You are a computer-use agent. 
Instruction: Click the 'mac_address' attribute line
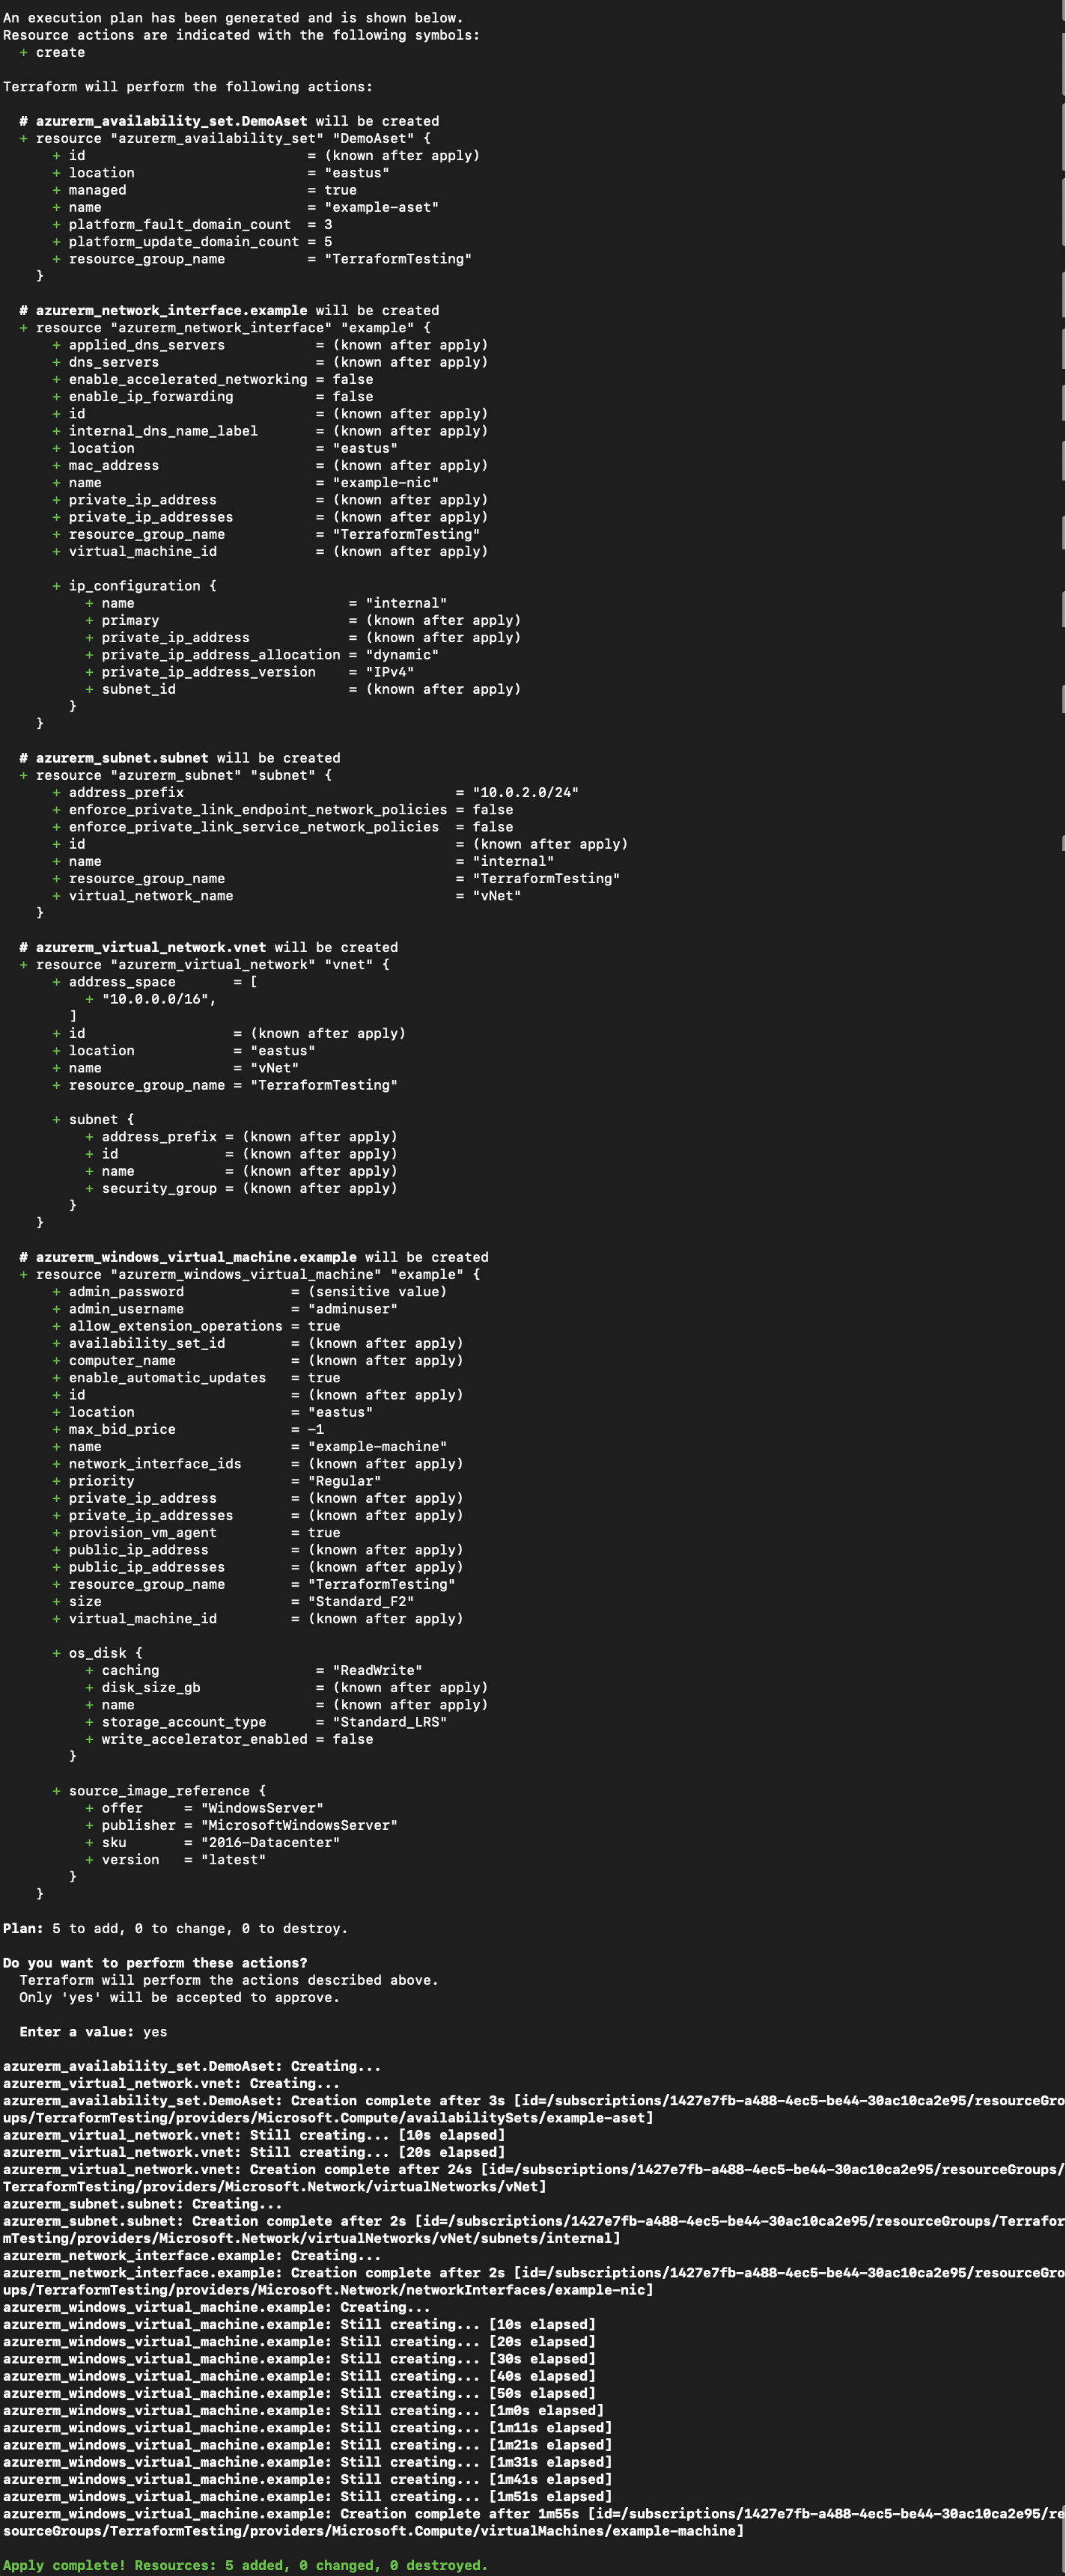click(x=270, y=465)
